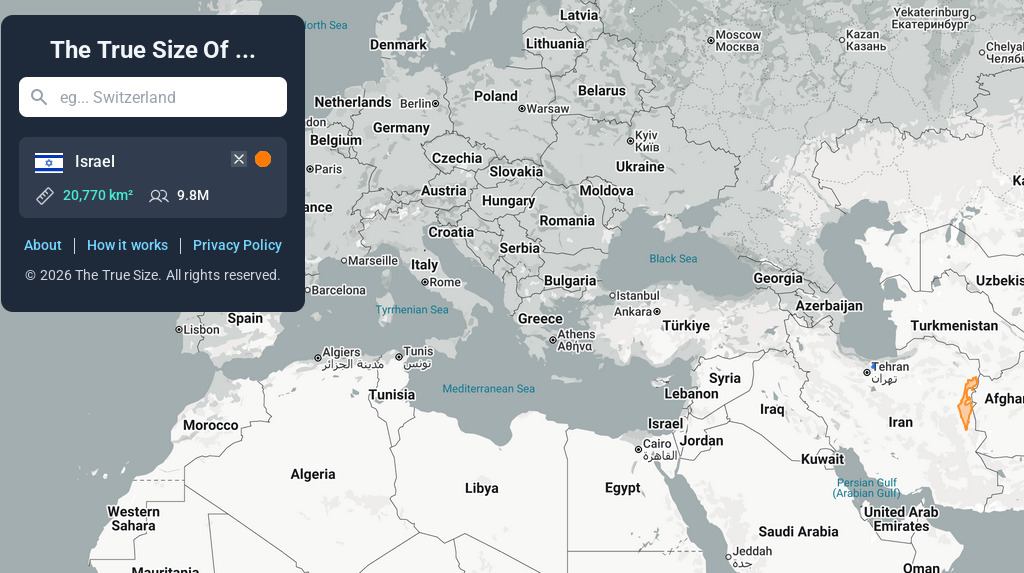Click the Ukraine country label
The width and height of the screenshot is (1024, 573).
pos(640,167)
